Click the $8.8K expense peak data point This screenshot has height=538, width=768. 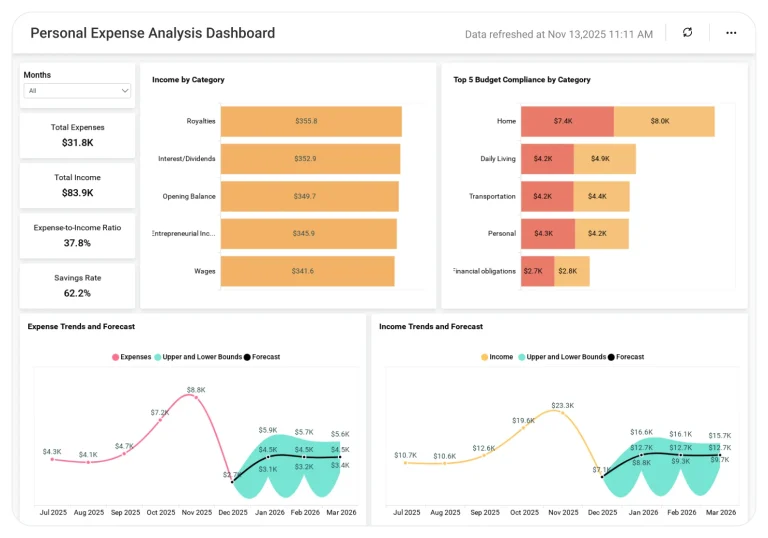pyautogui.click(x=196, y=397)
